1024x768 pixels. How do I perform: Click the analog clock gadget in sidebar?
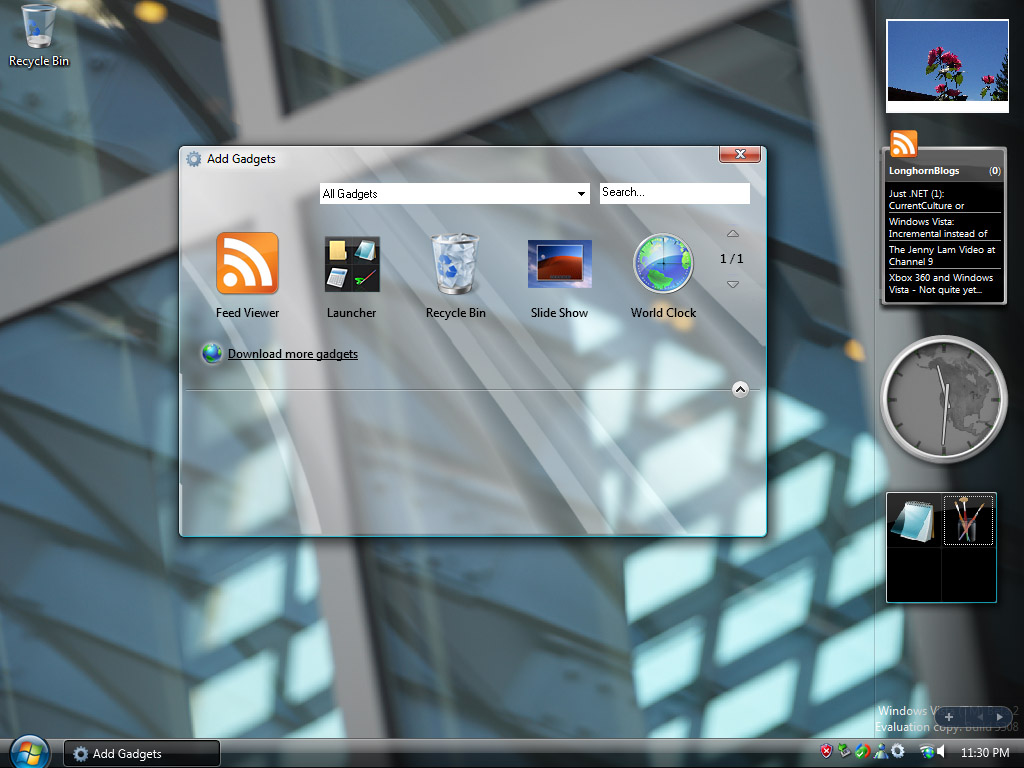click(x=944, y=398)
